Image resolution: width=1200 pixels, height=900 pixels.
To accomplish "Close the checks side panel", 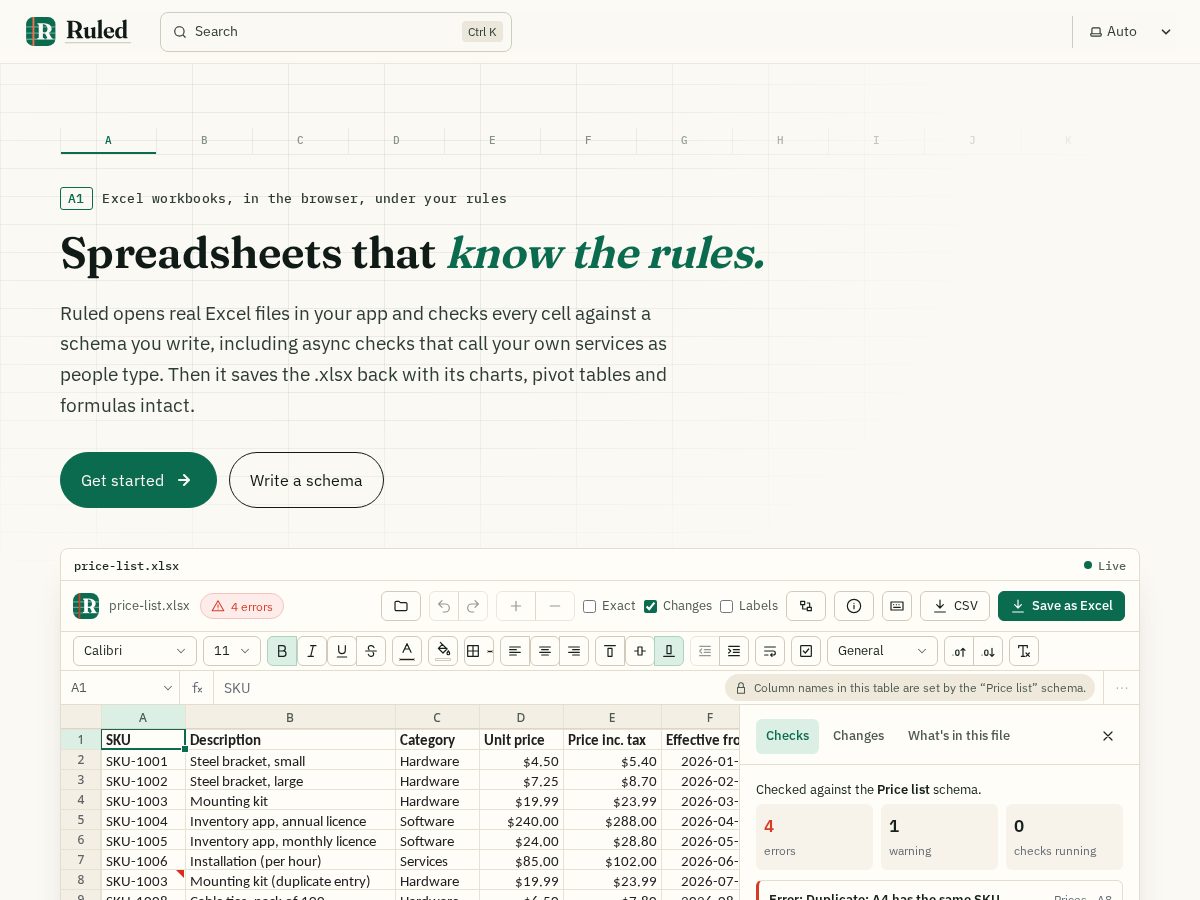I will click(x=1108, y=736).
